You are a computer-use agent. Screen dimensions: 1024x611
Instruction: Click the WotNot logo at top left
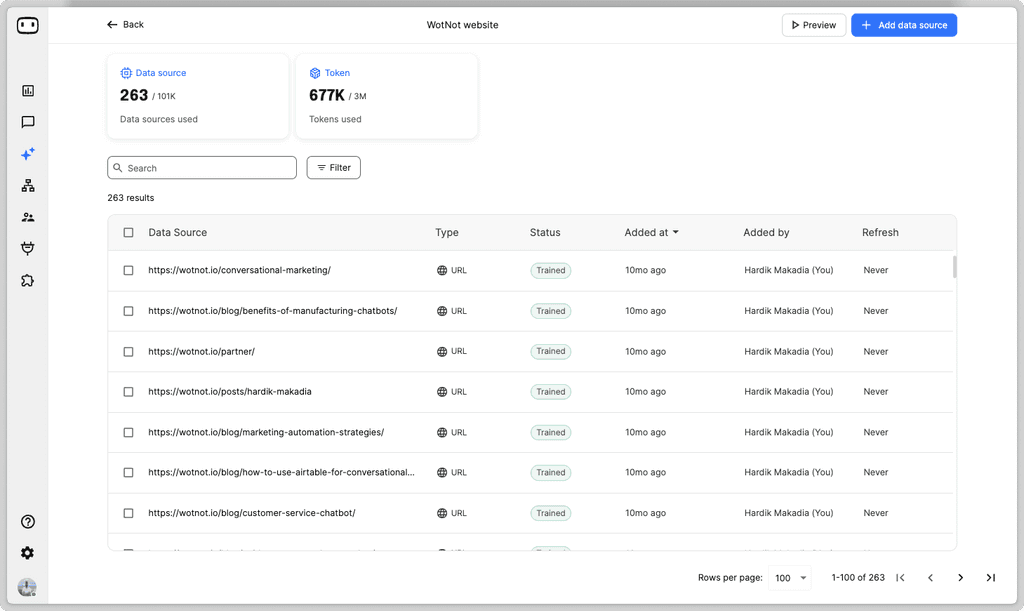[x=27, y=25]
